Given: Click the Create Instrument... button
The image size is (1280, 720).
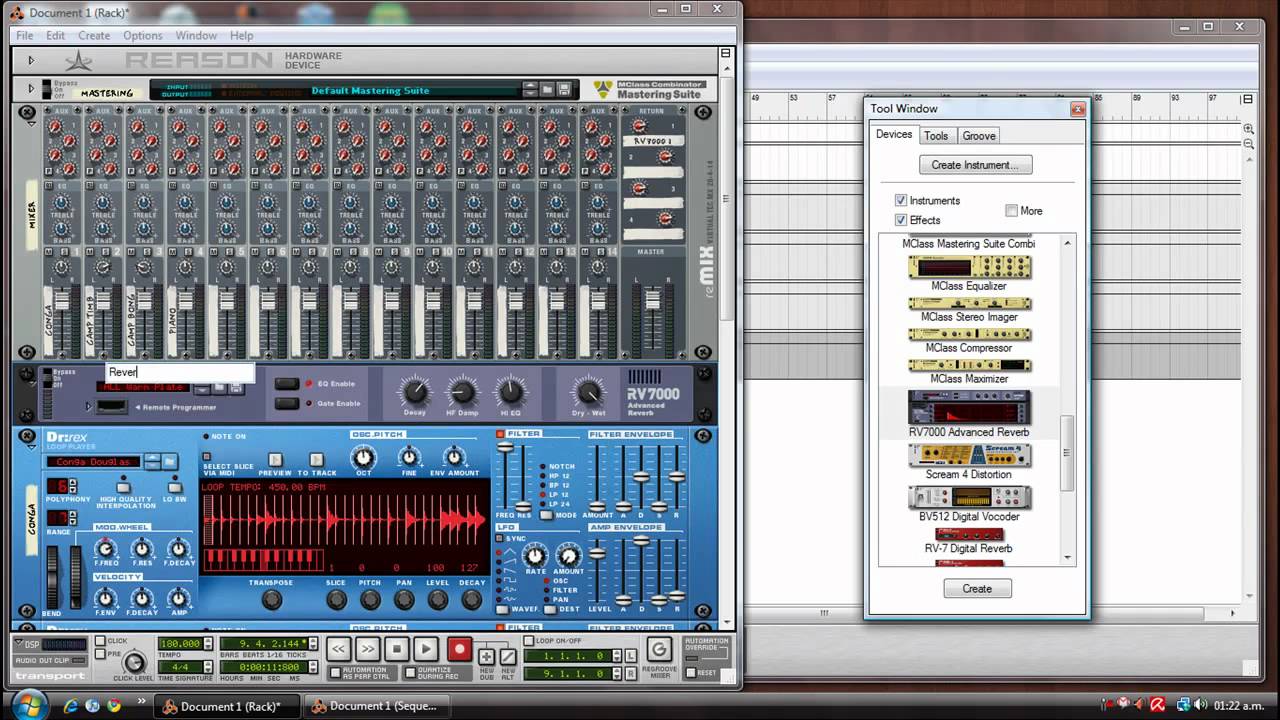Looking at the screenshot, I should click(975, 165).
